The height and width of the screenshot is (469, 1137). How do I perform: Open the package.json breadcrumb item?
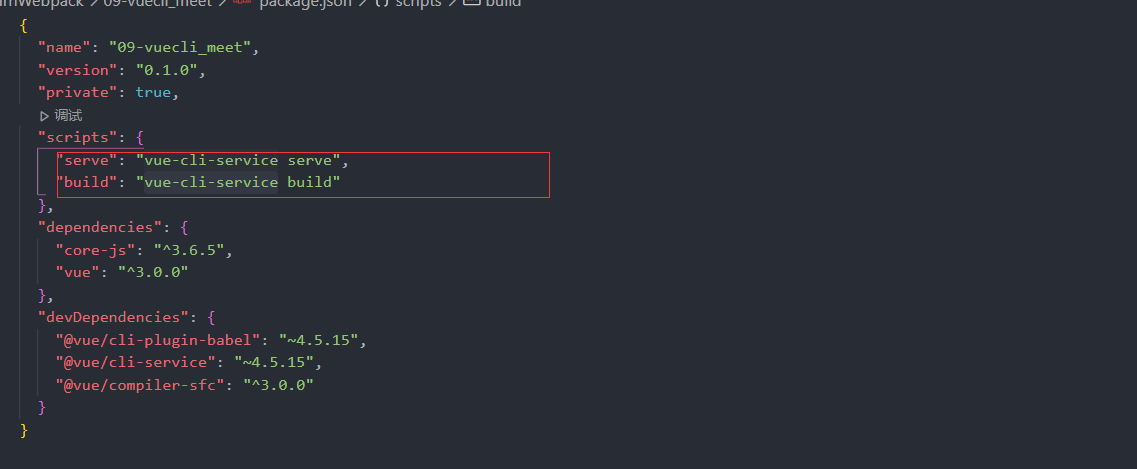point(306,3)
